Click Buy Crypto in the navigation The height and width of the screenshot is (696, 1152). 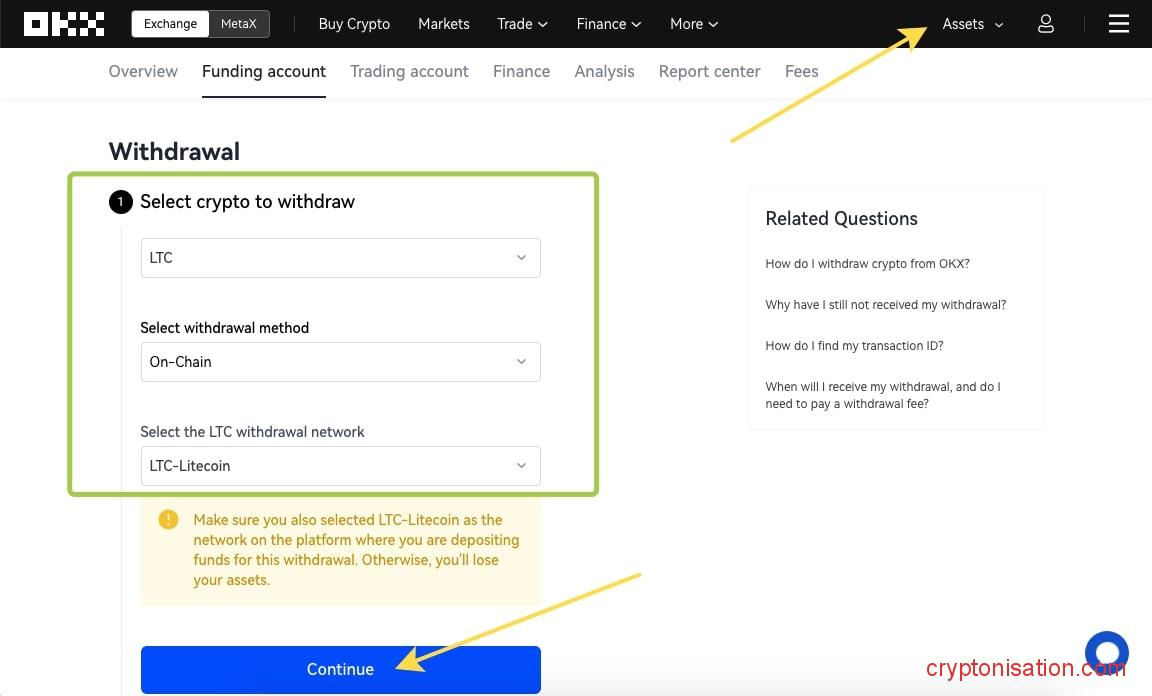[354, 24]
